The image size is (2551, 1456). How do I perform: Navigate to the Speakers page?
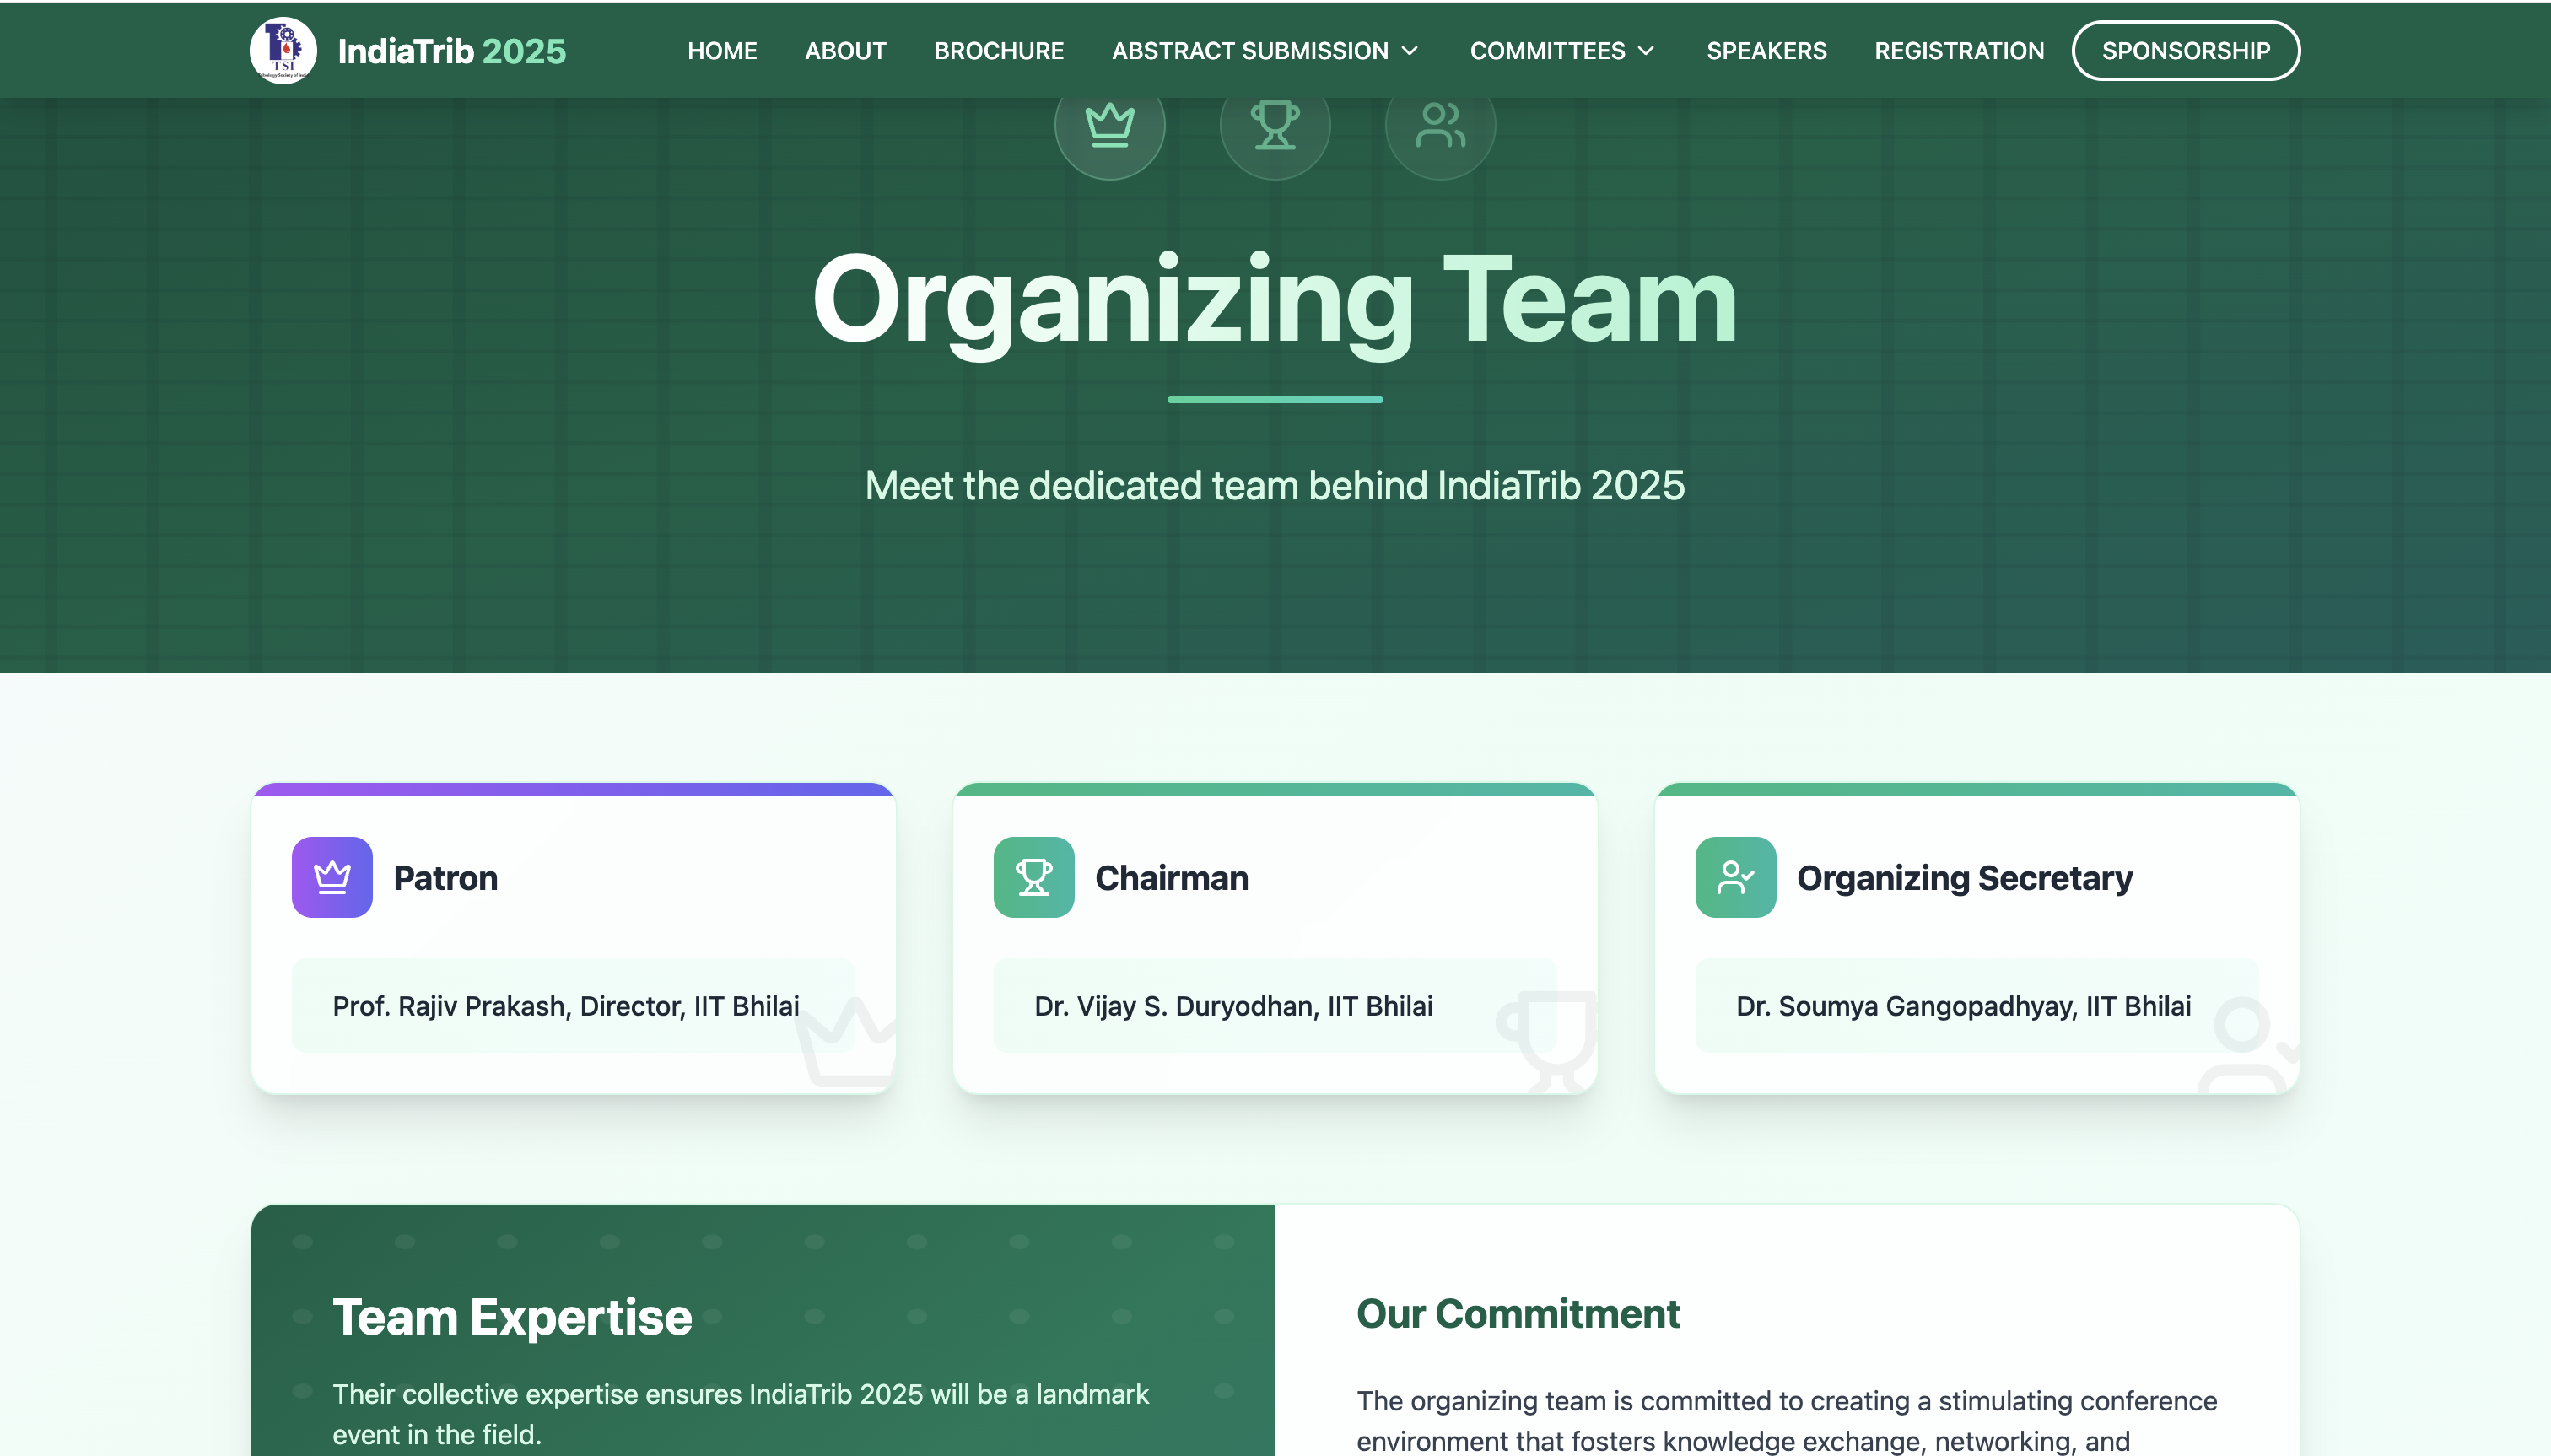pyautogui.click(x=1766, y=51)
